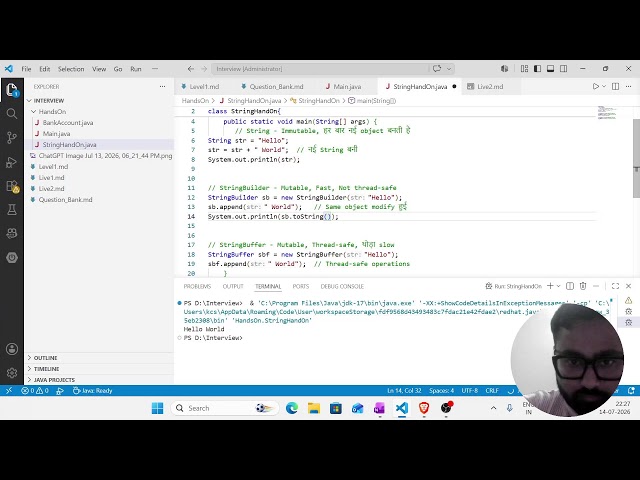Click the UTF-8 encoding status item
Image resolution: width=640 pixels, height=480 pixels.
[469, 391]
